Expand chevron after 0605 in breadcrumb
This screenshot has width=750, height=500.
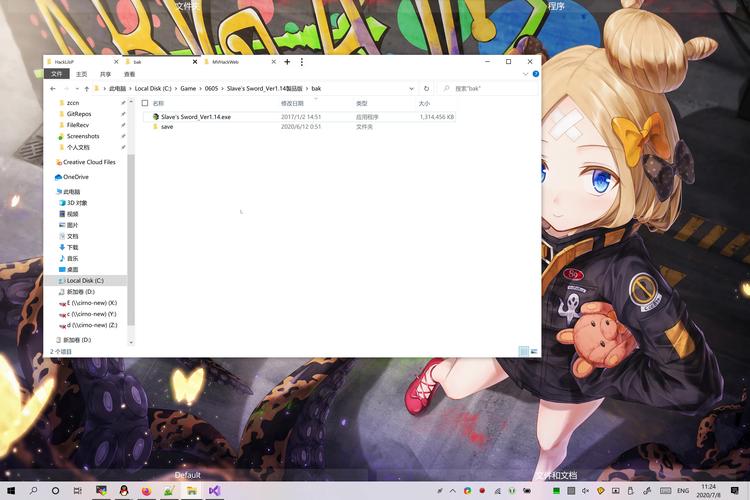coord(222,89)
